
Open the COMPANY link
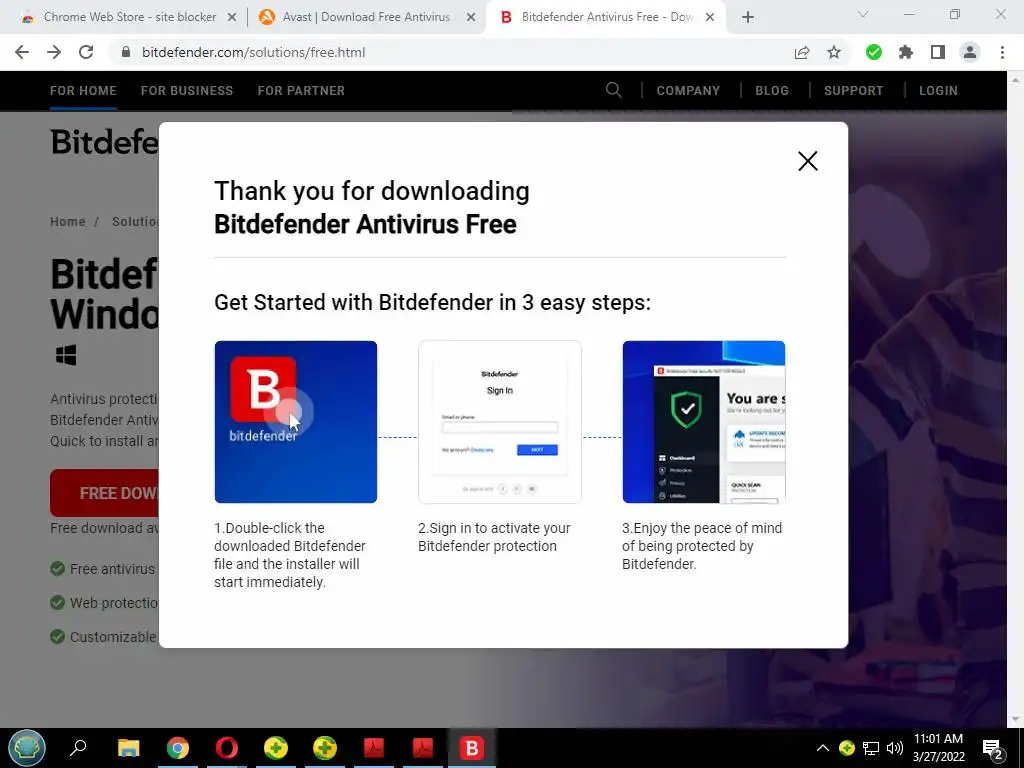(688, 91)
